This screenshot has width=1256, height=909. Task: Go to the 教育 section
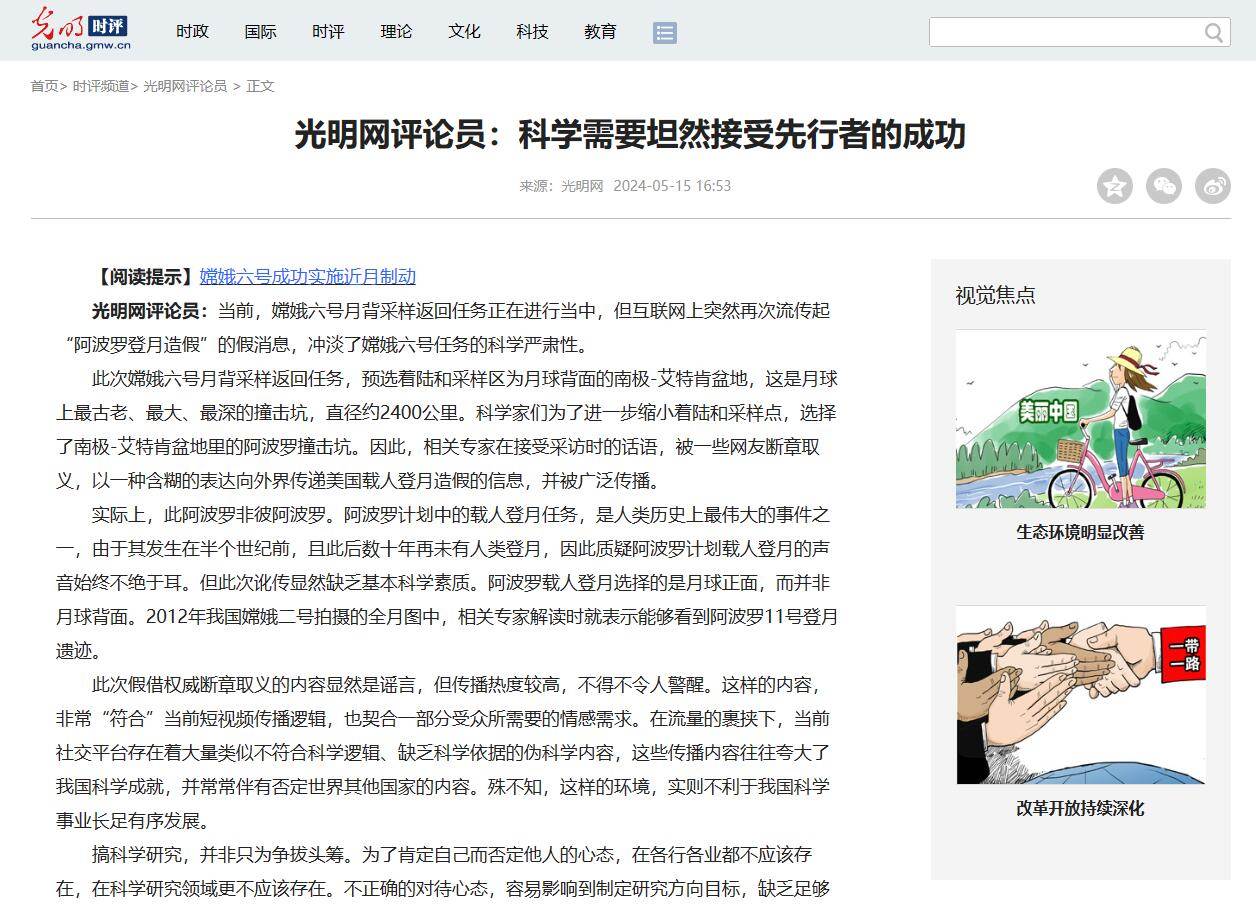click(600, 32)
